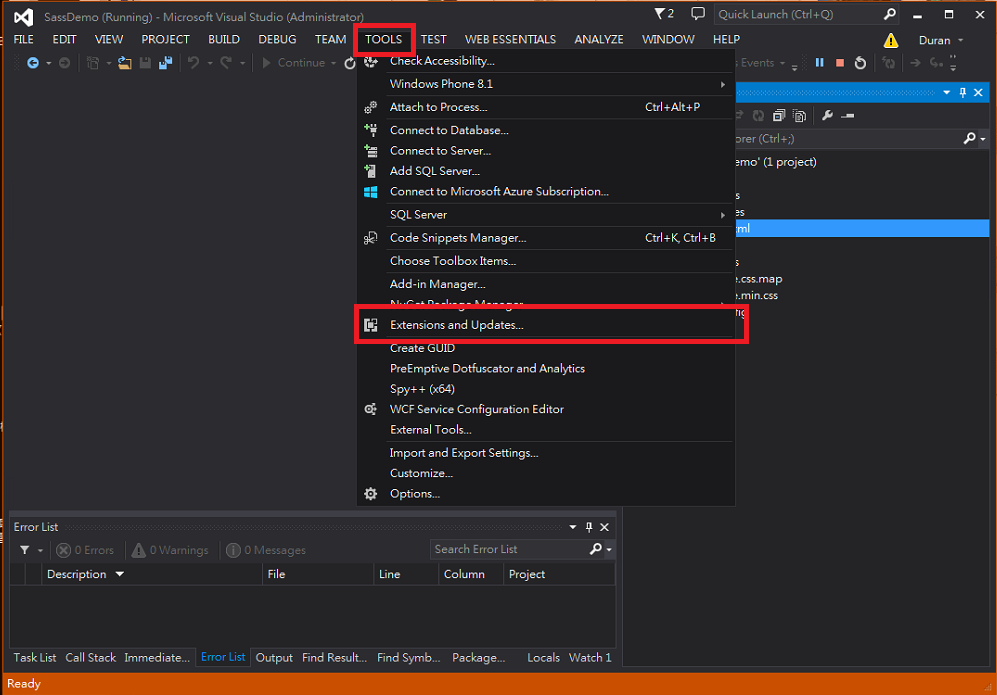Click the Save icon in toolbar
Viewport: 997px width, 695px height.
(x=145, y=62)
